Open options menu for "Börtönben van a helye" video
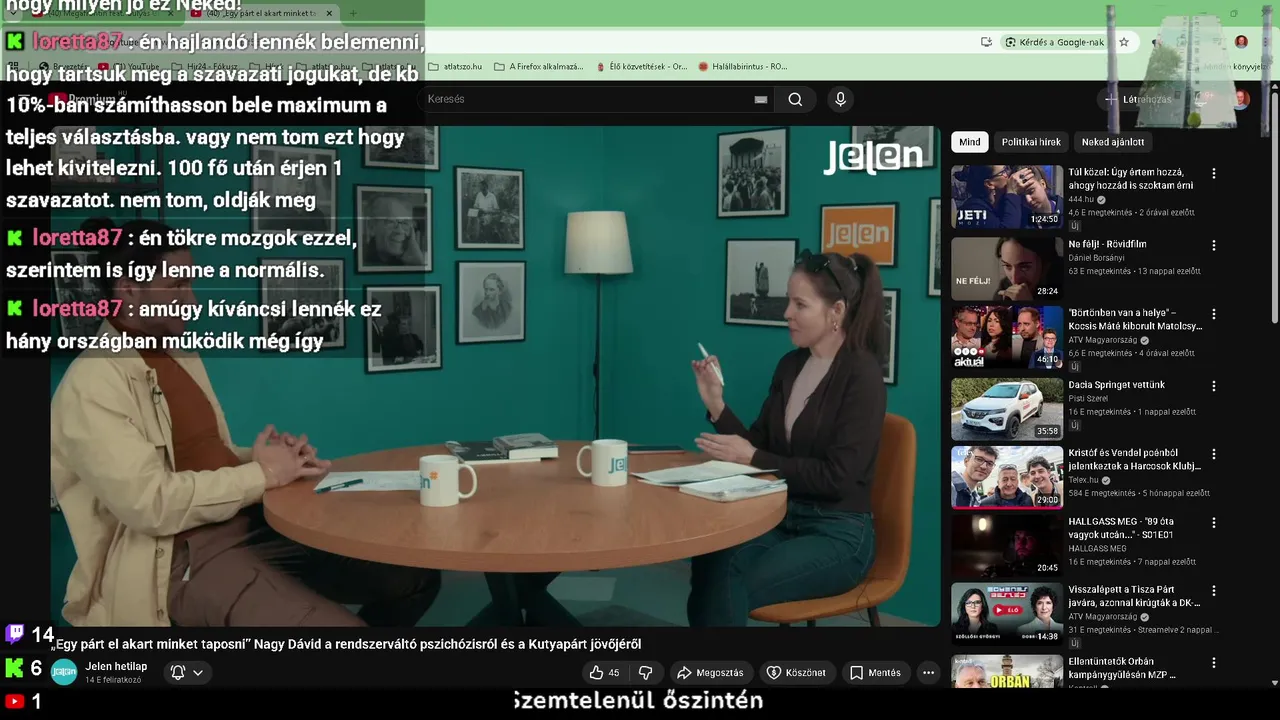Image resolution: width=1280 pixels, height=720 pixels. coord(1214,314)
